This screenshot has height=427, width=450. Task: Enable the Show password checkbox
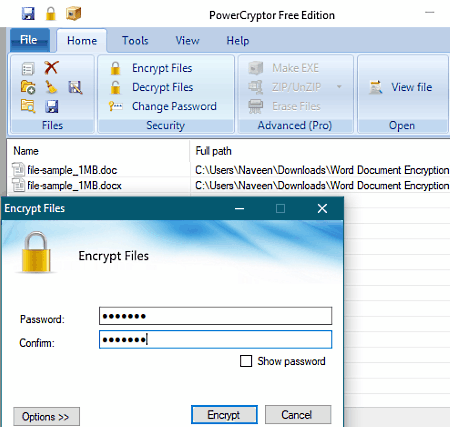(x=246, y=361)
